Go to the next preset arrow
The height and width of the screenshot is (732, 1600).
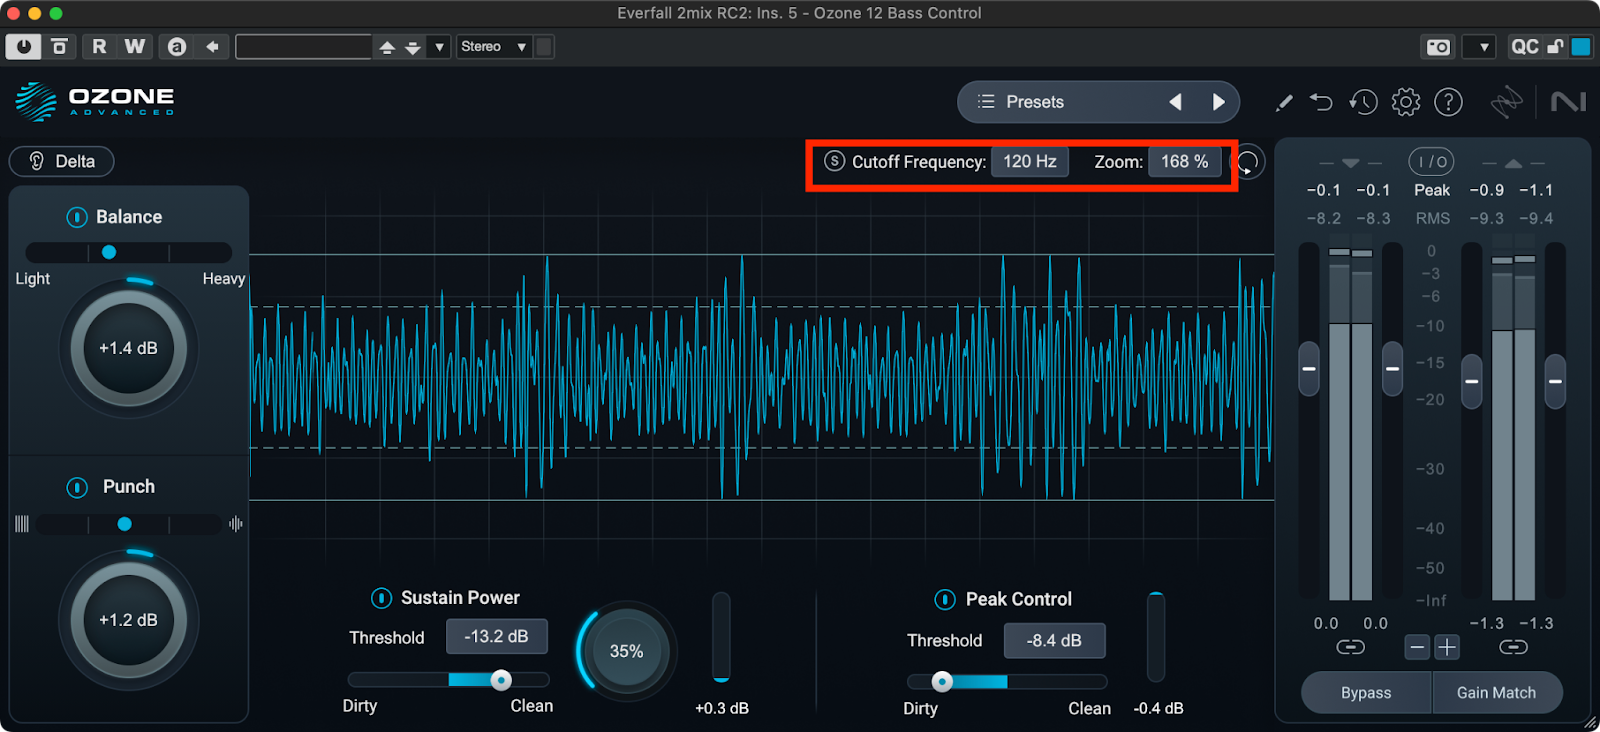(x=1218, y=102)
